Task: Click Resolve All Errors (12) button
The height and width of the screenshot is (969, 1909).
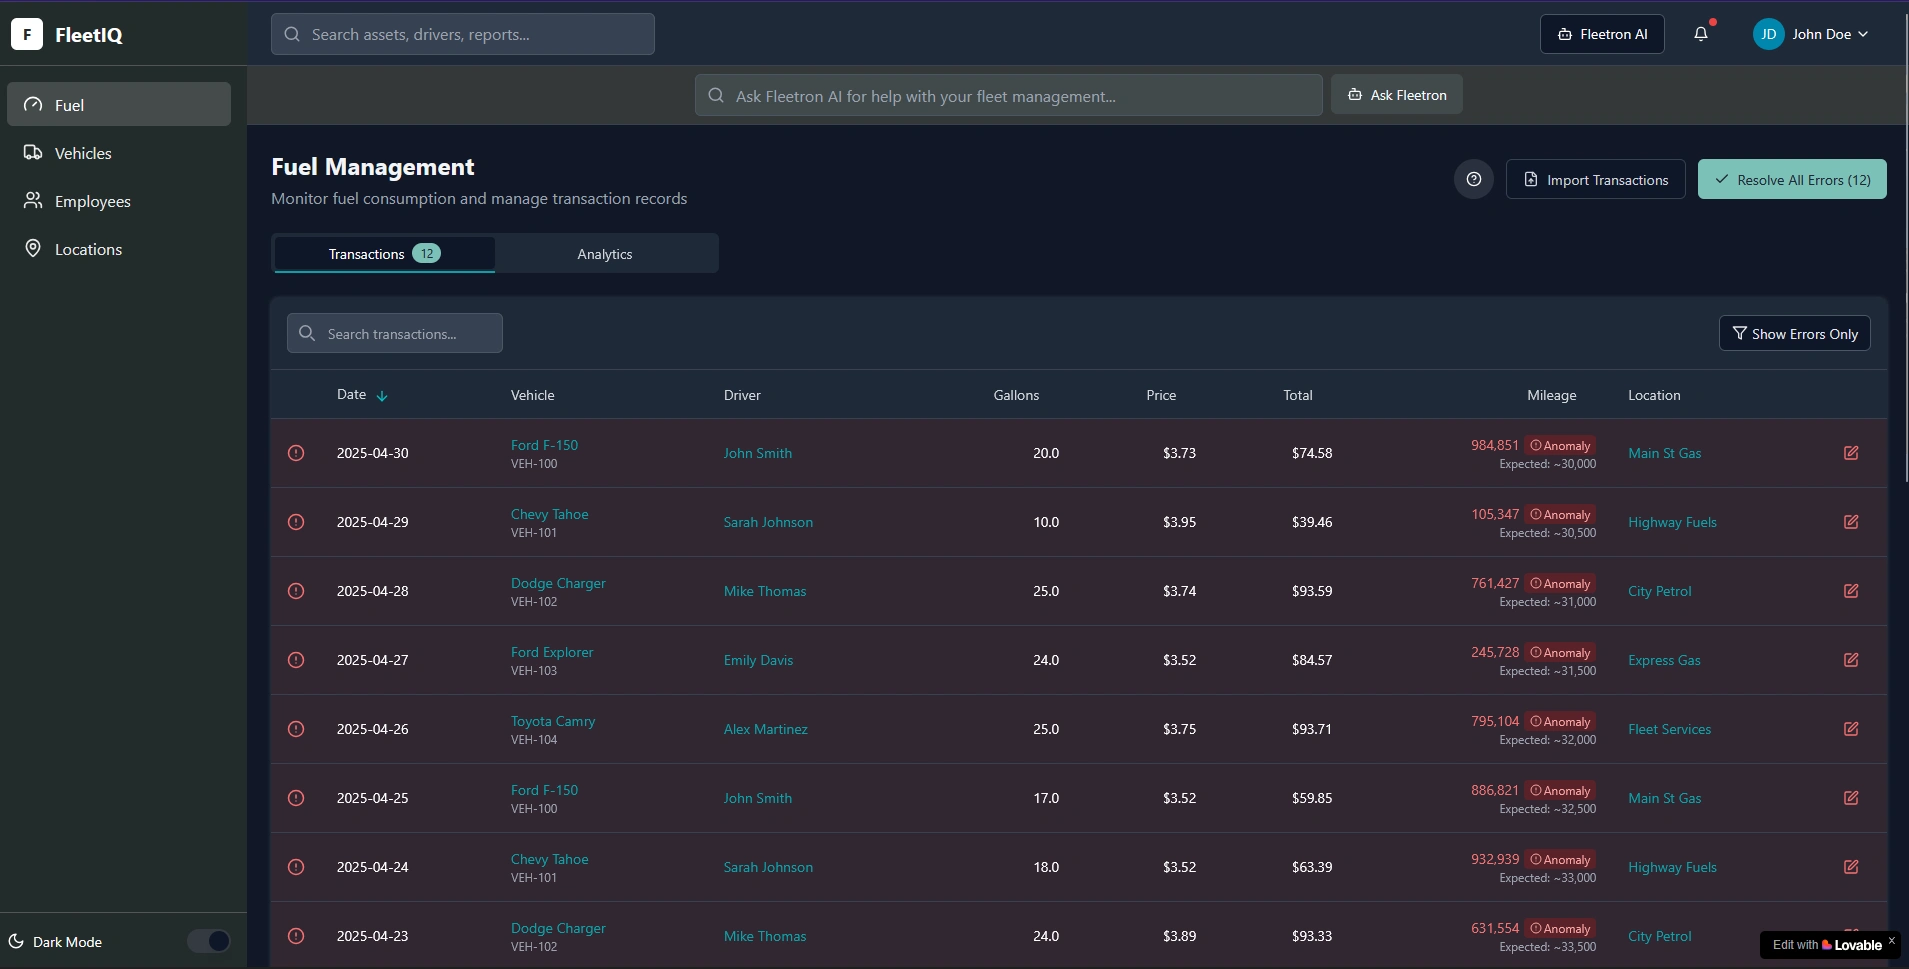Action: 1792,180
